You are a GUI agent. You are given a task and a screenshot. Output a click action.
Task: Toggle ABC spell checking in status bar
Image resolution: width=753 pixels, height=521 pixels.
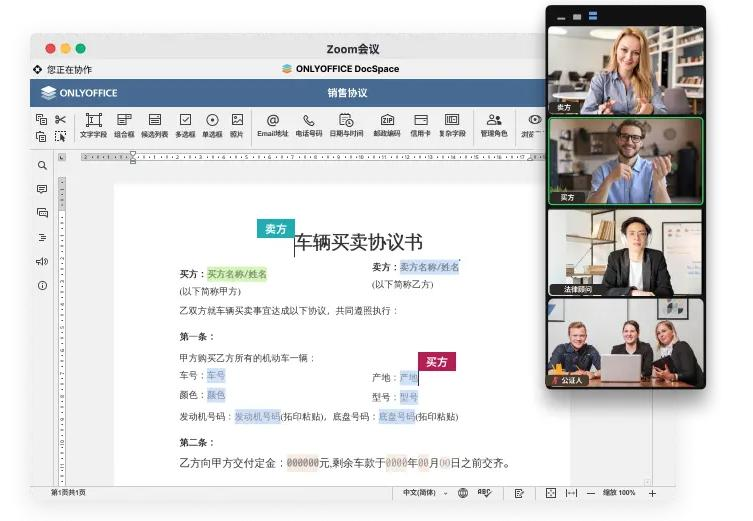tap(485, 493)
